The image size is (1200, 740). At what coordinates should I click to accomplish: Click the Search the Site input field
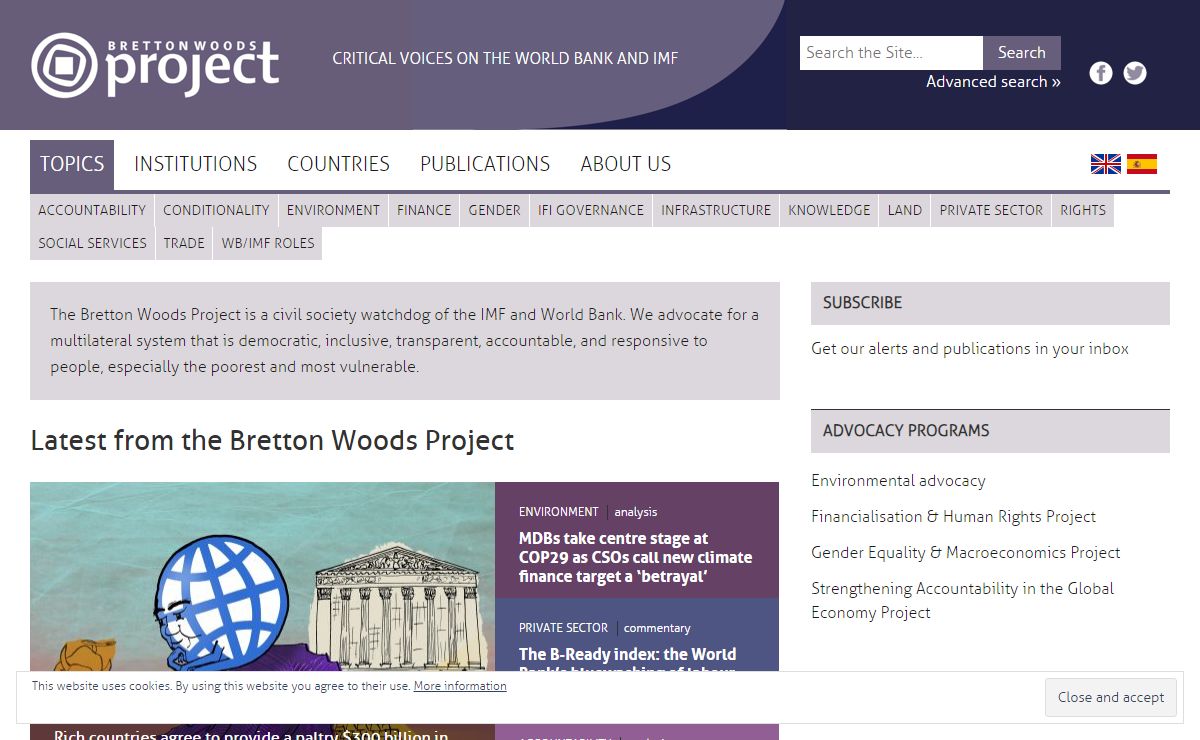pyautogui.click(x=891, y=53)
